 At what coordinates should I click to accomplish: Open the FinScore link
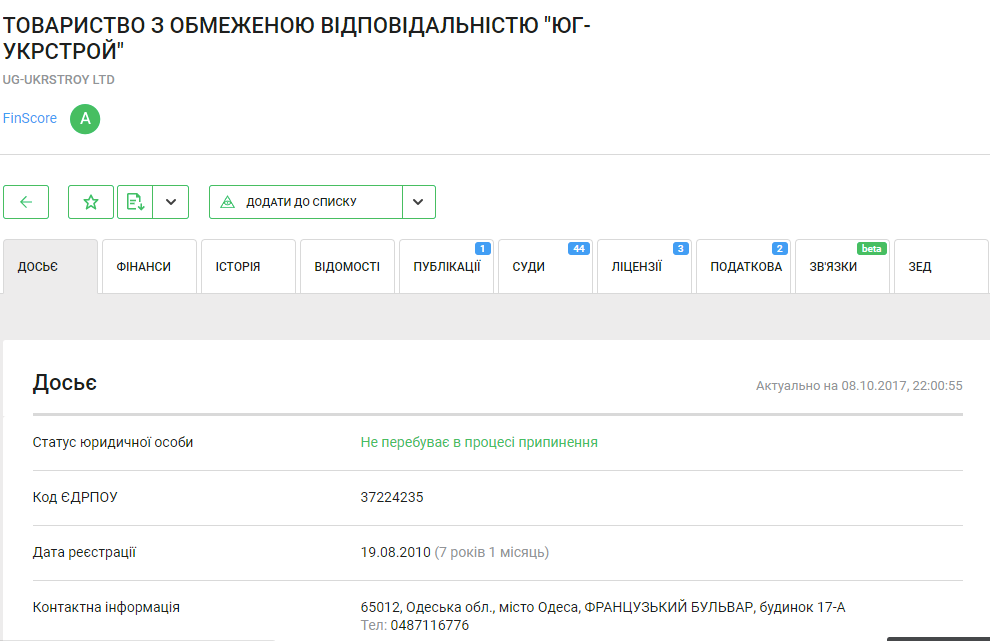click(30, 119)
